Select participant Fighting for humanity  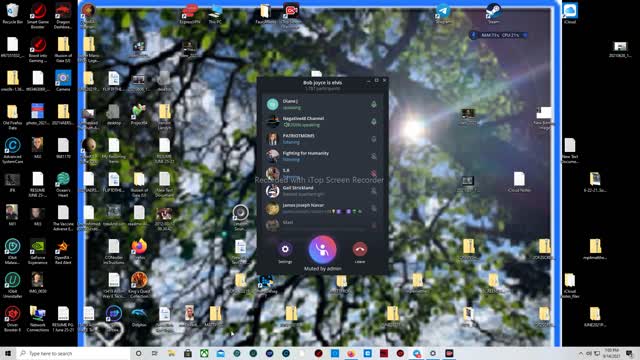(322, 156)
